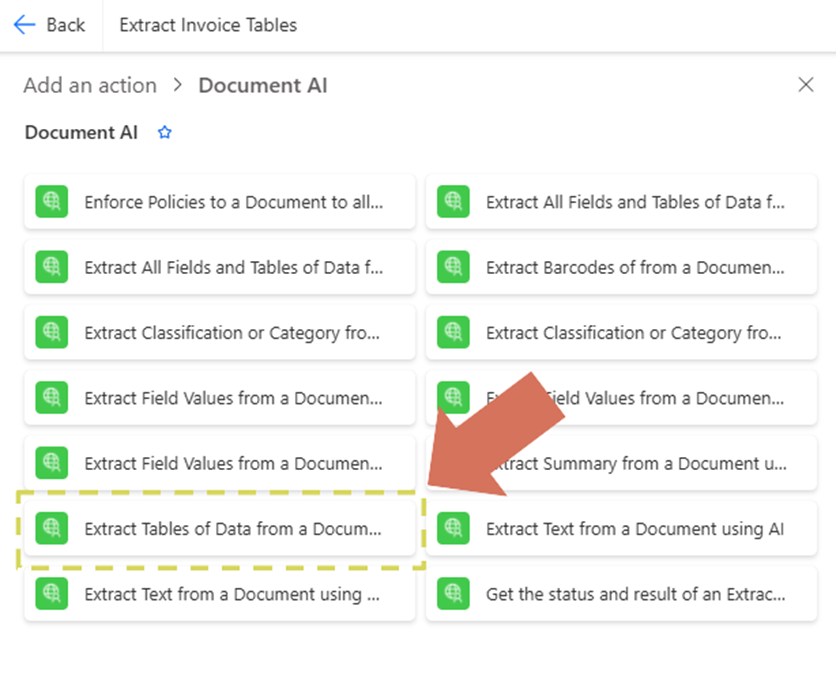The image size is (836, 697).
Task: Select the Extract Tables of Data from a Document action
Action: (220, 529)
